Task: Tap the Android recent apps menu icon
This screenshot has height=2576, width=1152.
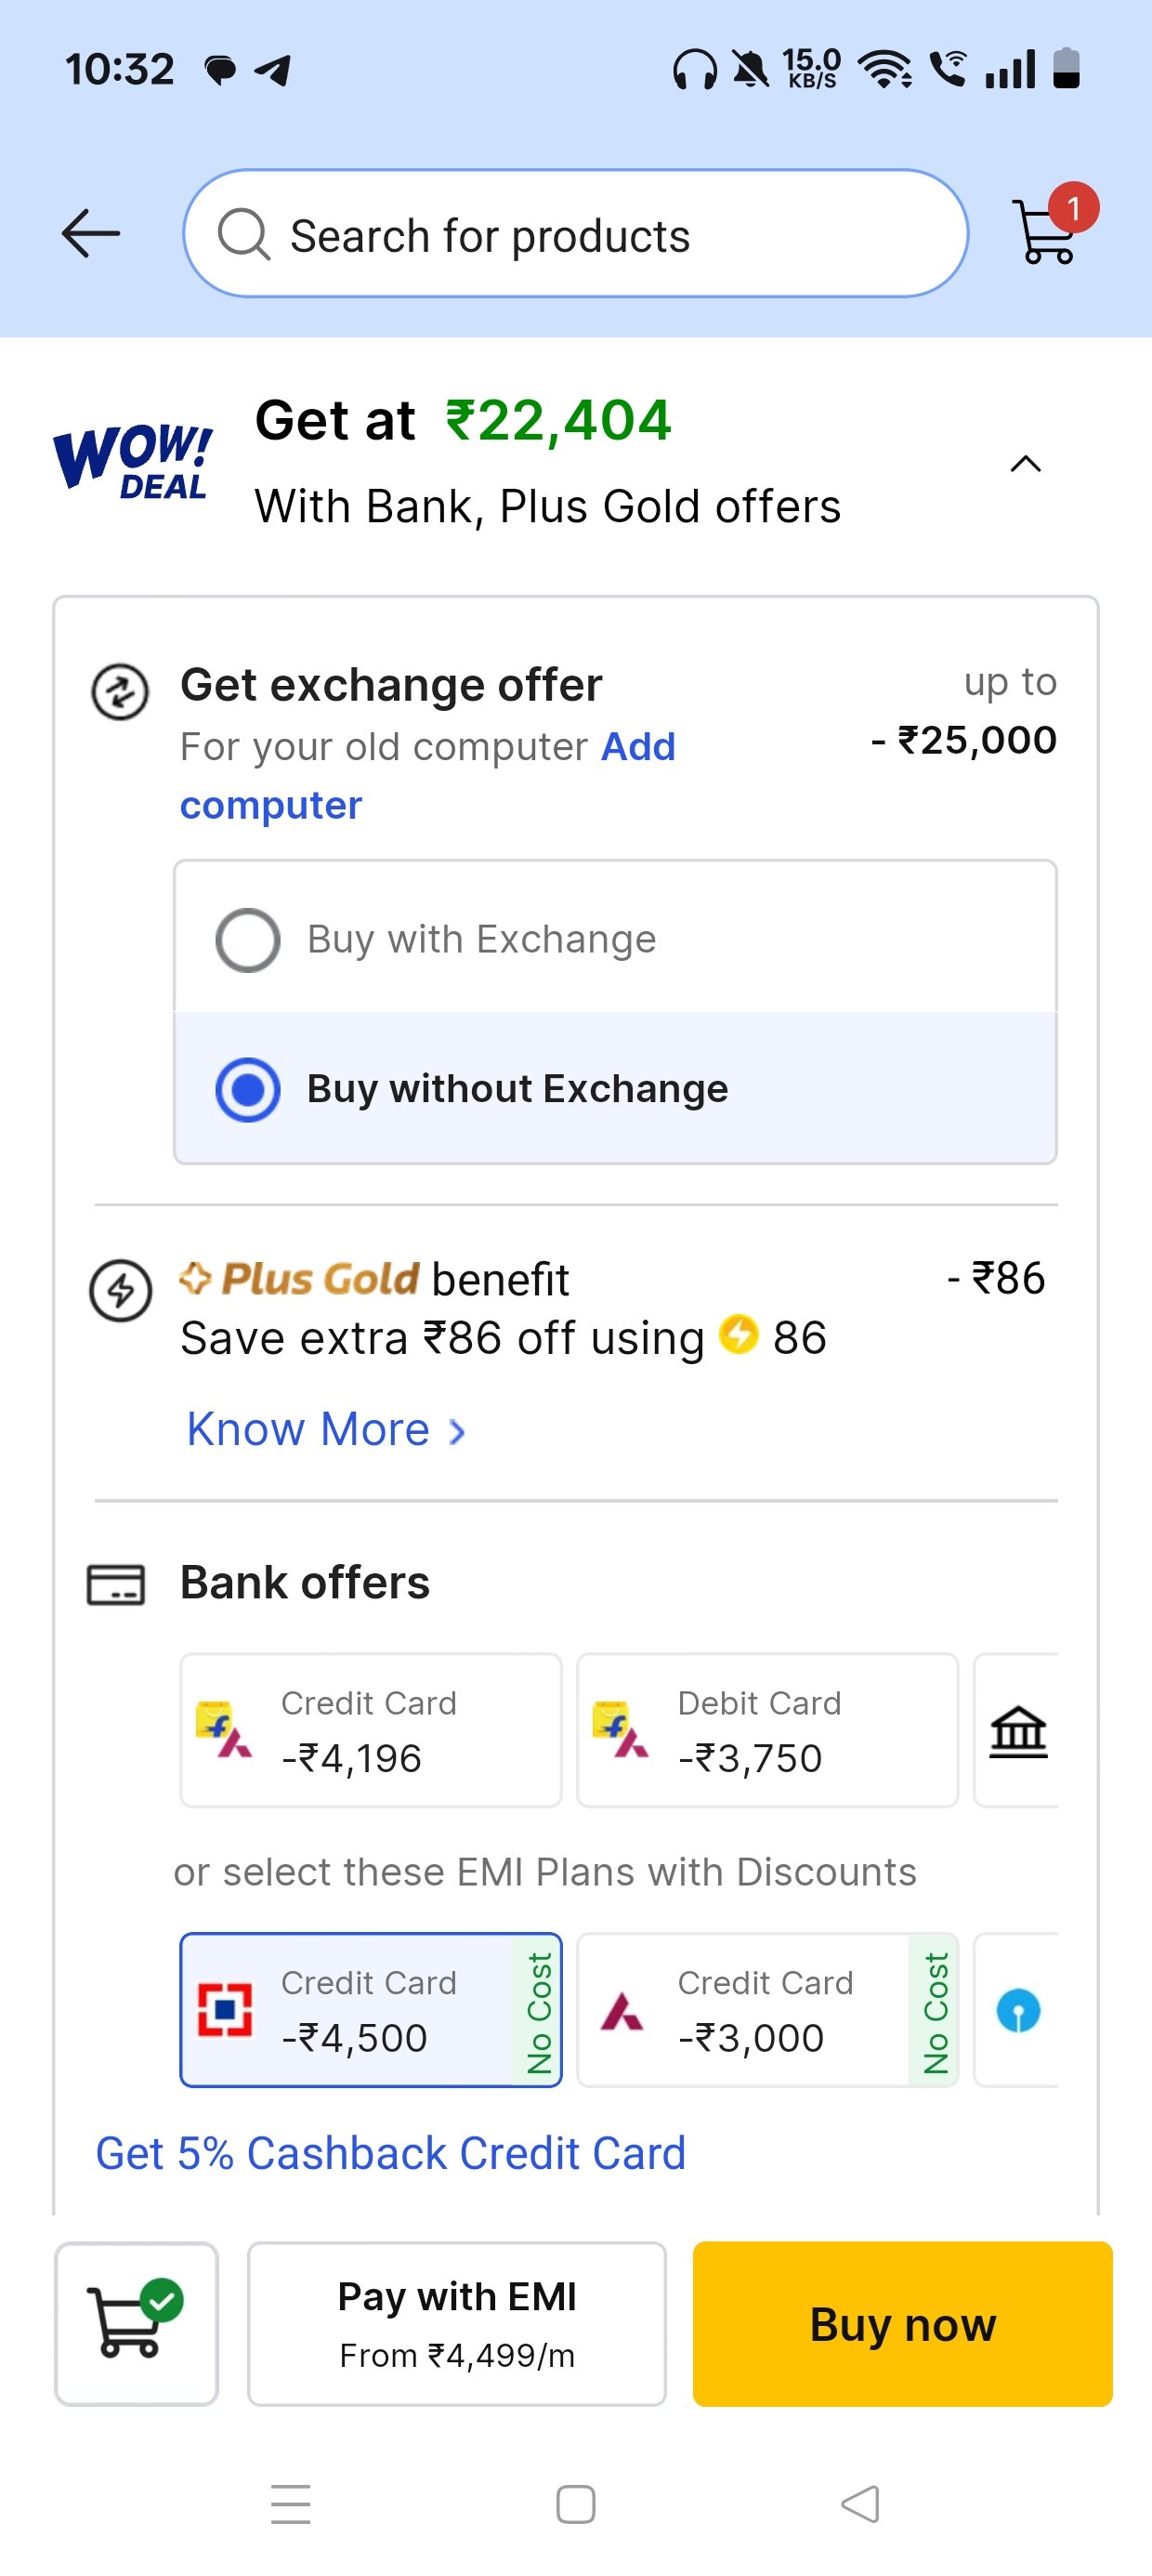Action: pyautogui.click(x=291, y=2504)
